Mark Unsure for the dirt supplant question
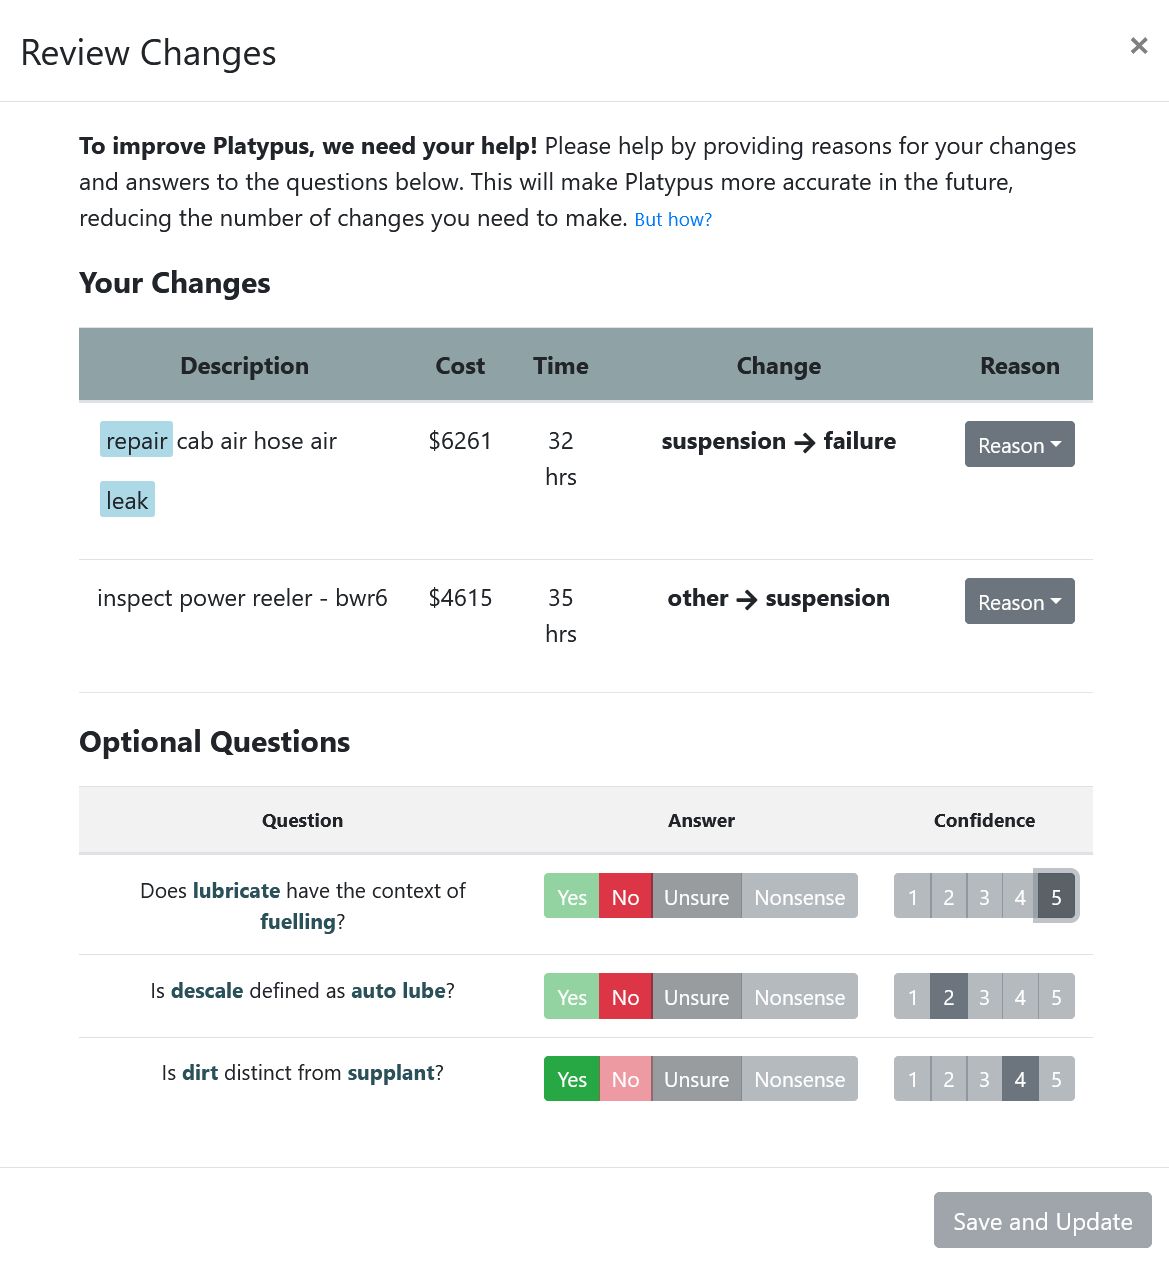 point(696,1079)
